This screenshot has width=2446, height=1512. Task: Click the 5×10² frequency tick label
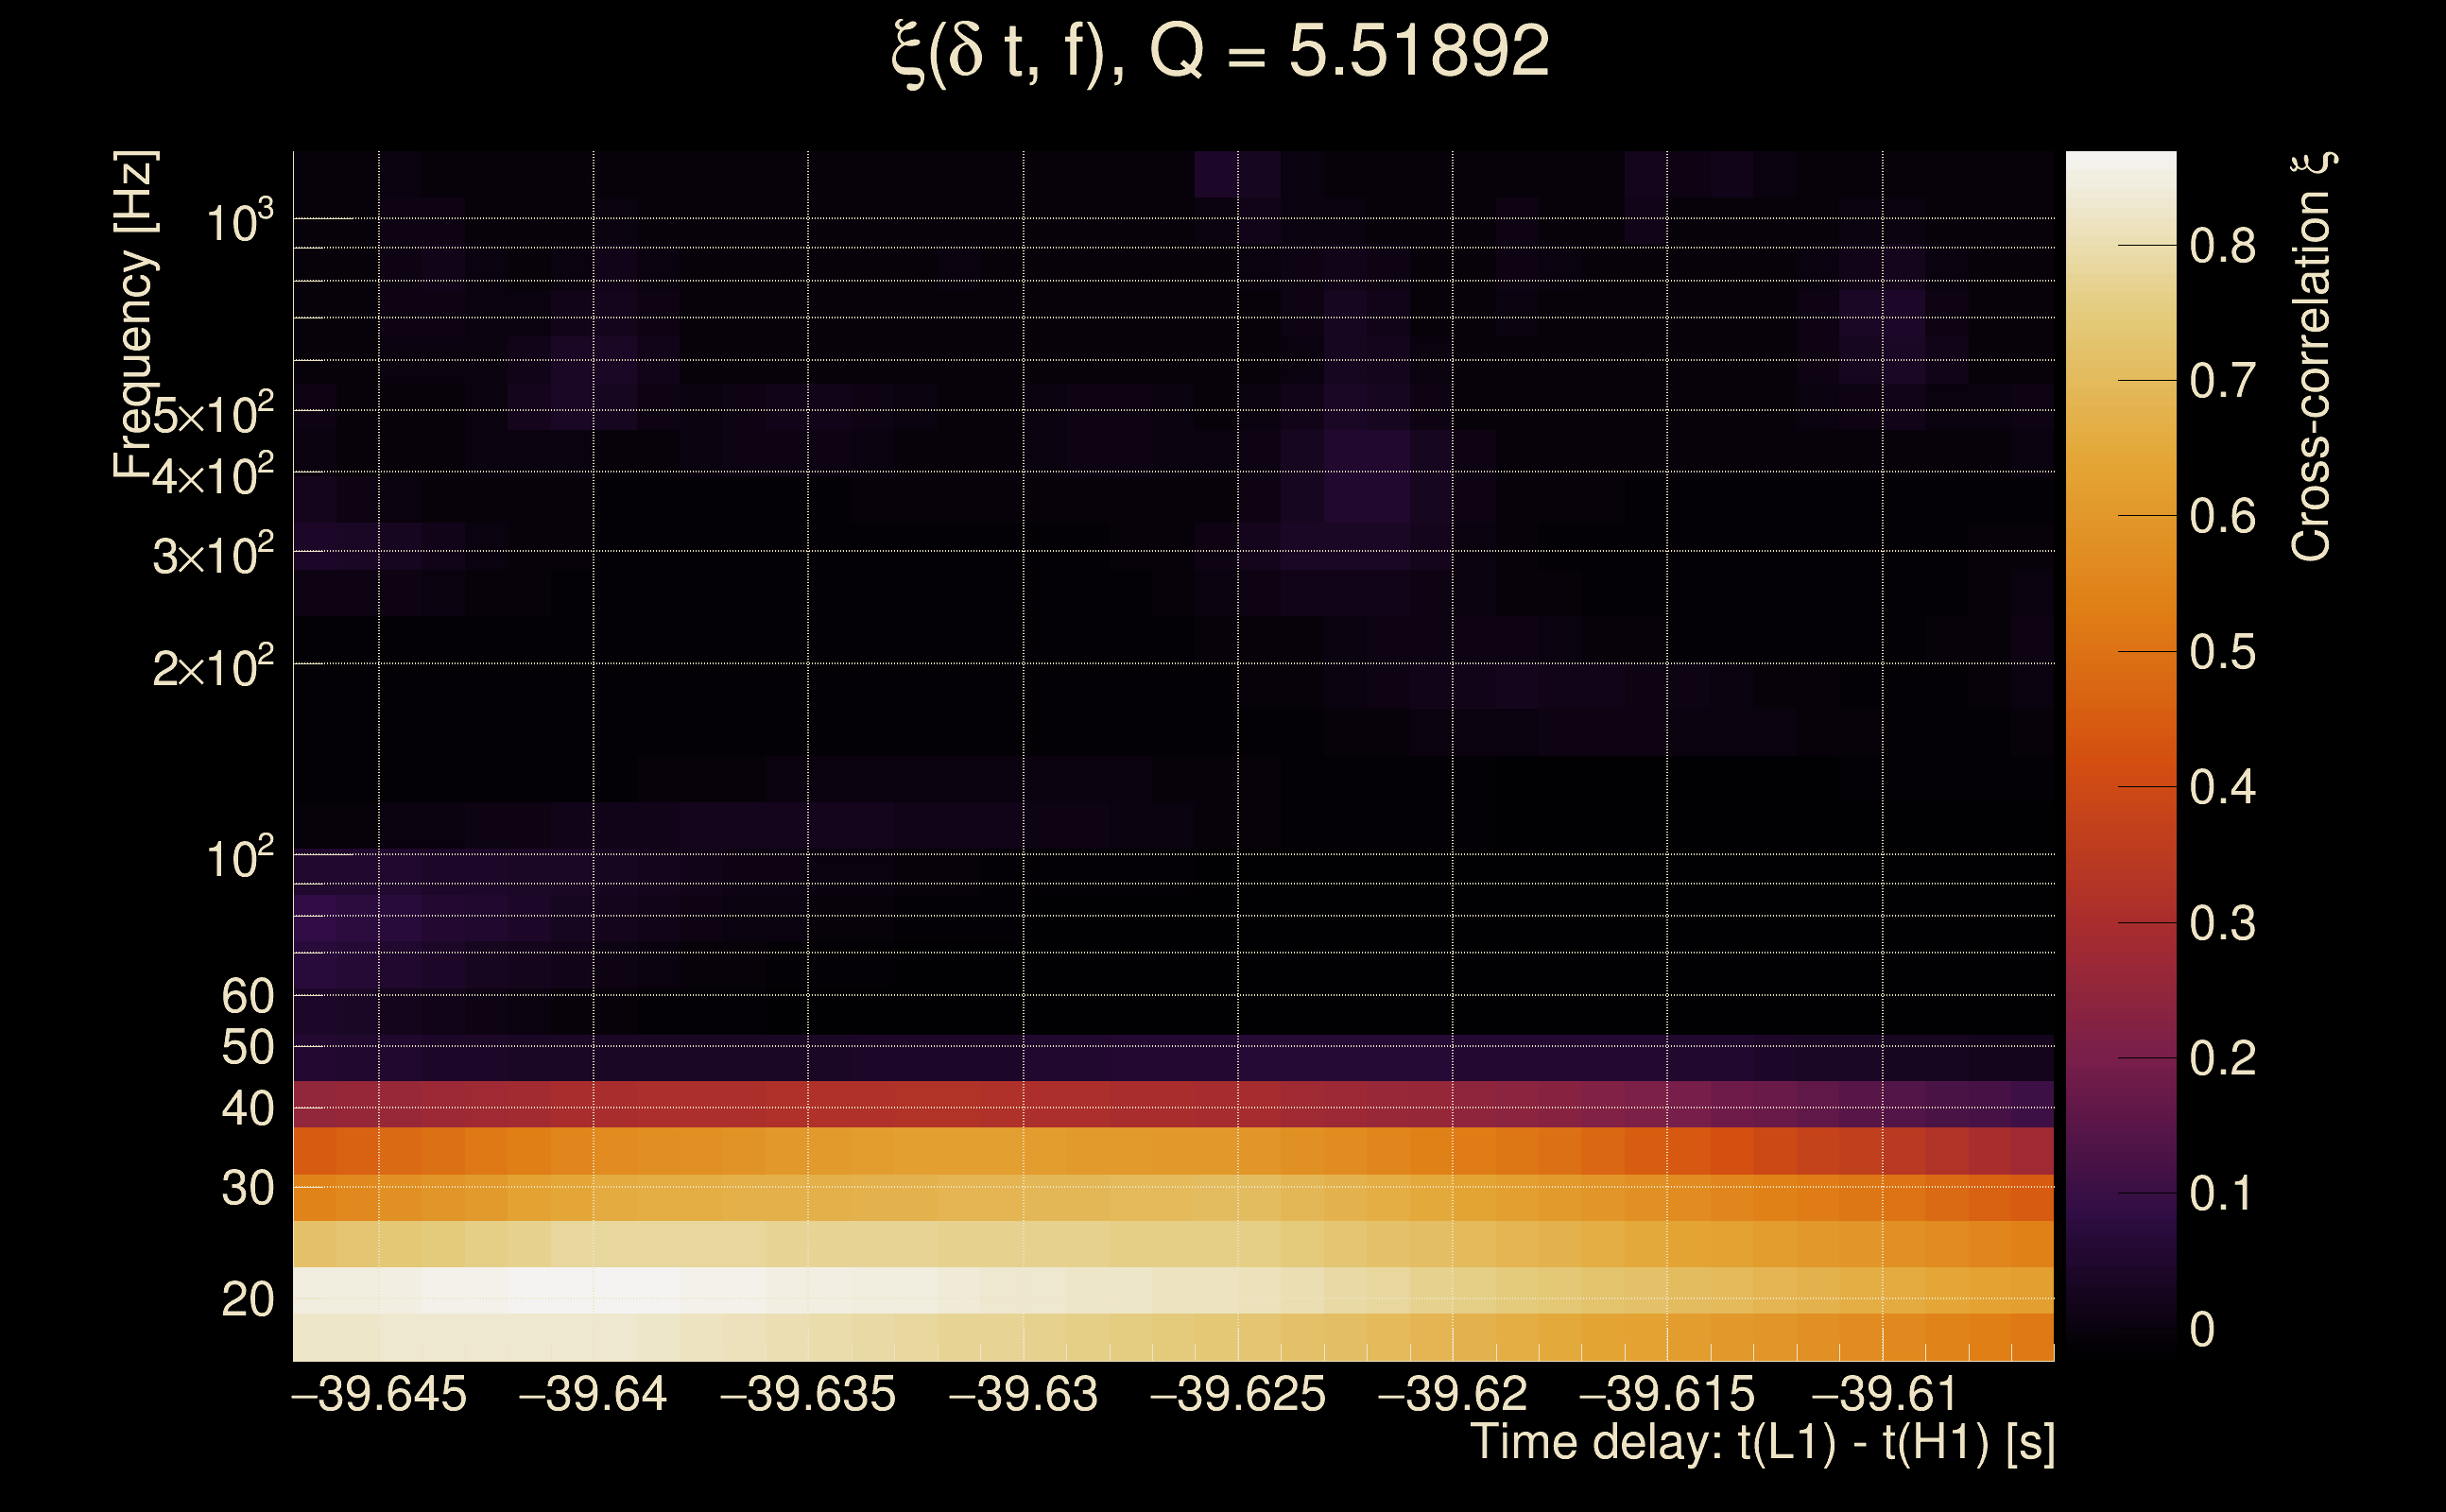point(212,414)
